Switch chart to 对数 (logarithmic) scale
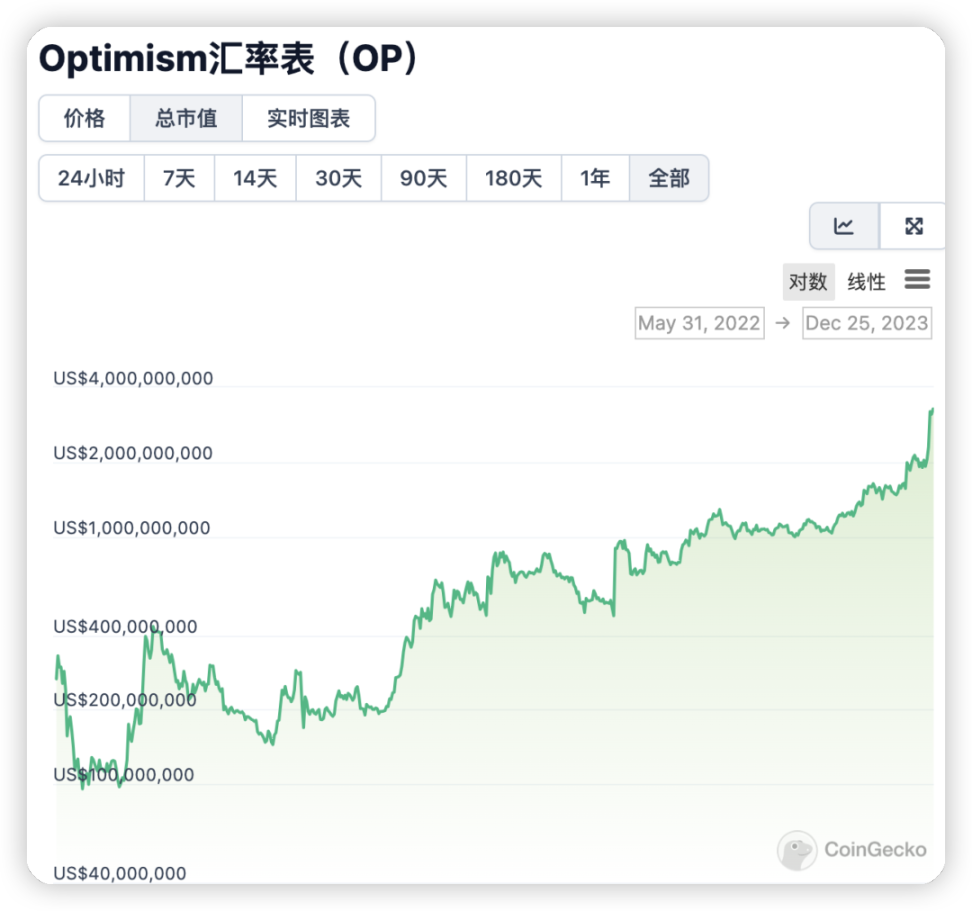Viewport: 972px width, 911px height. 808,282
